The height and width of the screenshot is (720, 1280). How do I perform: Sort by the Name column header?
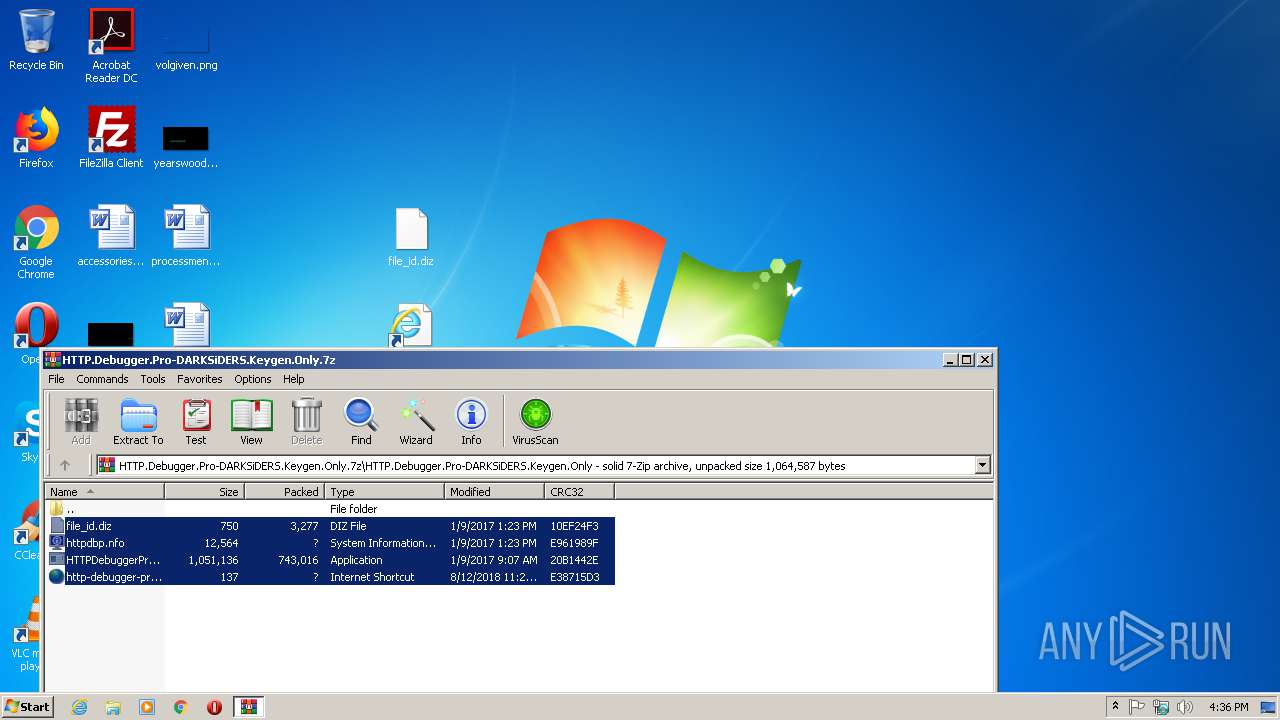[104, 491]
